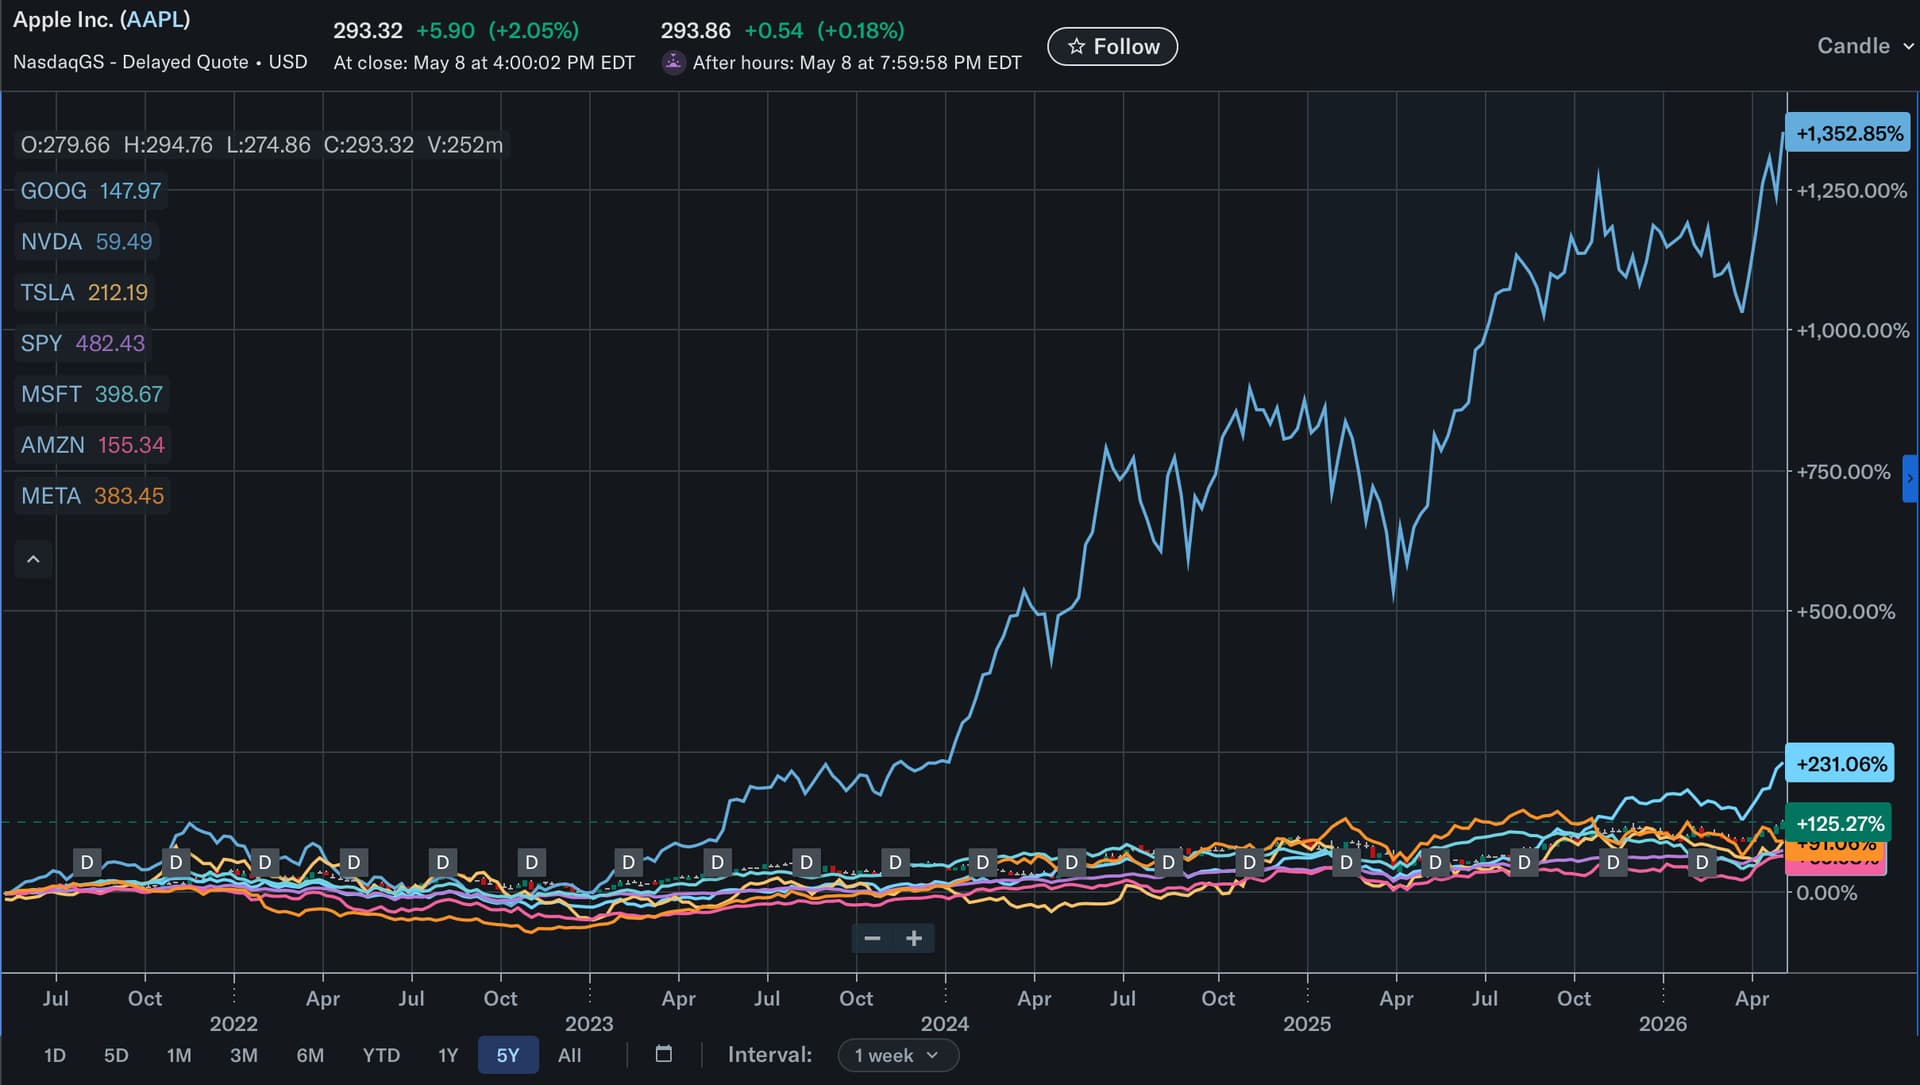The width and height of the screenshot is (1920, 1085).
Task: Open the Interval '1 week' dropdown
Action: pos(897,1055)
